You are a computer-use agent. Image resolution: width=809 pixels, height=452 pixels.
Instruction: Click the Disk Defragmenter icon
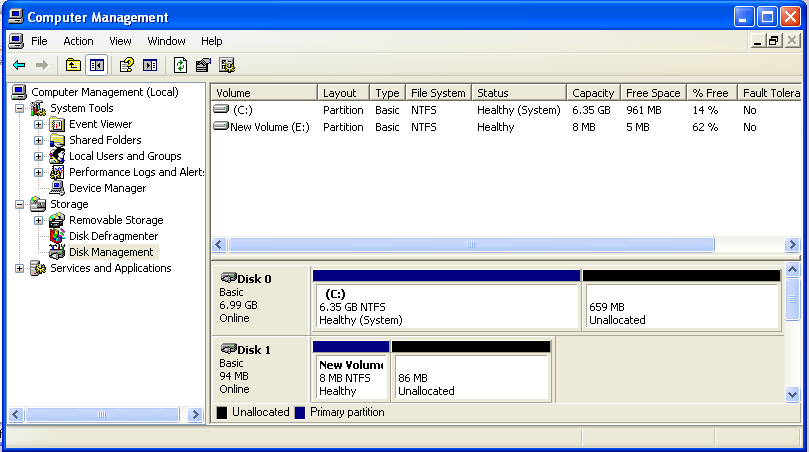click(x=57, y=236)
